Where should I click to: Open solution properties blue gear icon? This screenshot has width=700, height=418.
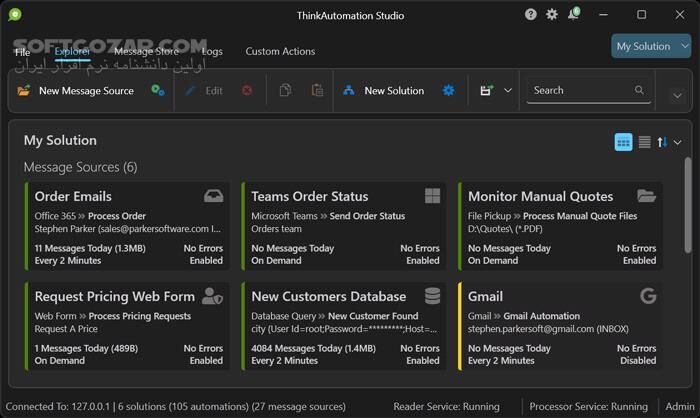tap(448, 91)
